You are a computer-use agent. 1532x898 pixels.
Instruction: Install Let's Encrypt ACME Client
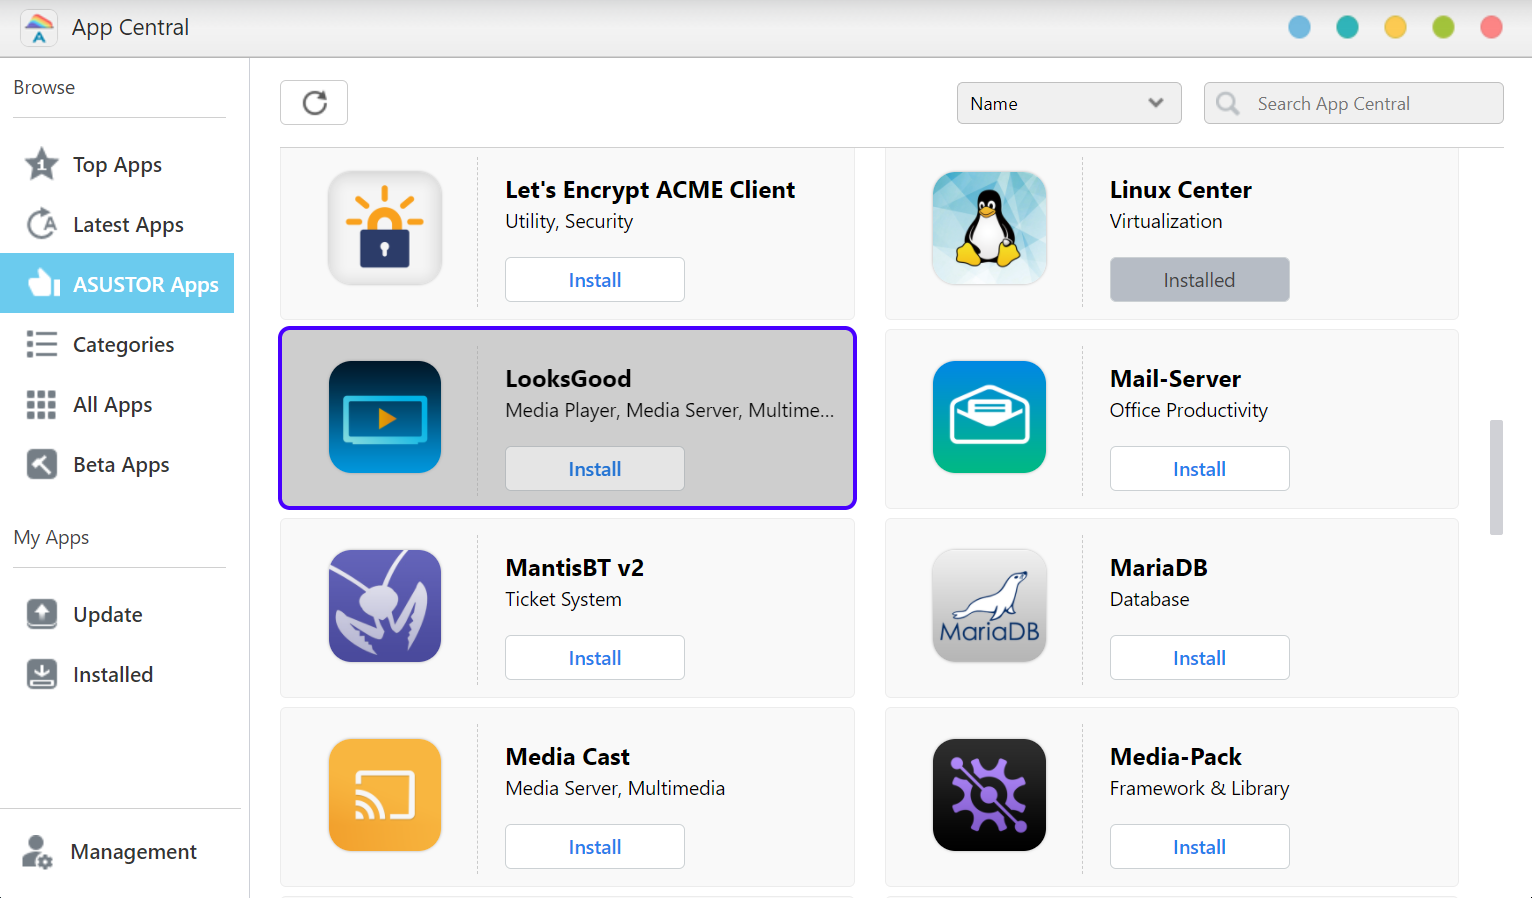pos(595,280)
